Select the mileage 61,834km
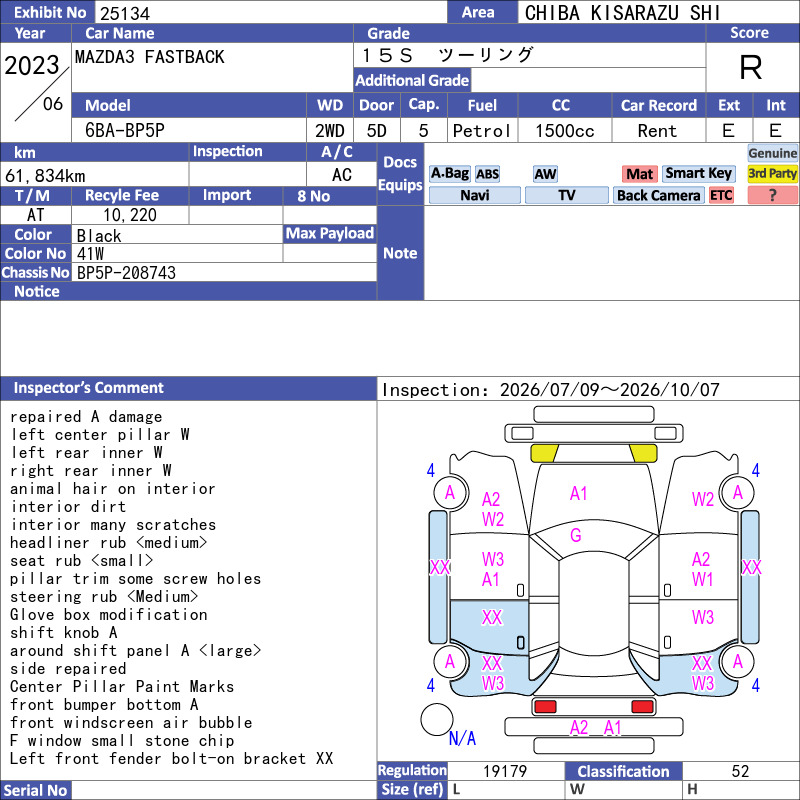Screen dimensions: 800x800 pos(45,176)
